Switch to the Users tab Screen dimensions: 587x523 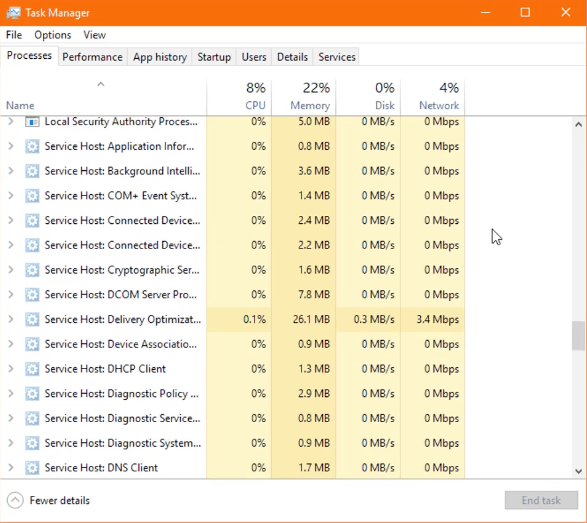pyautogui.click(x=254, y=57)
